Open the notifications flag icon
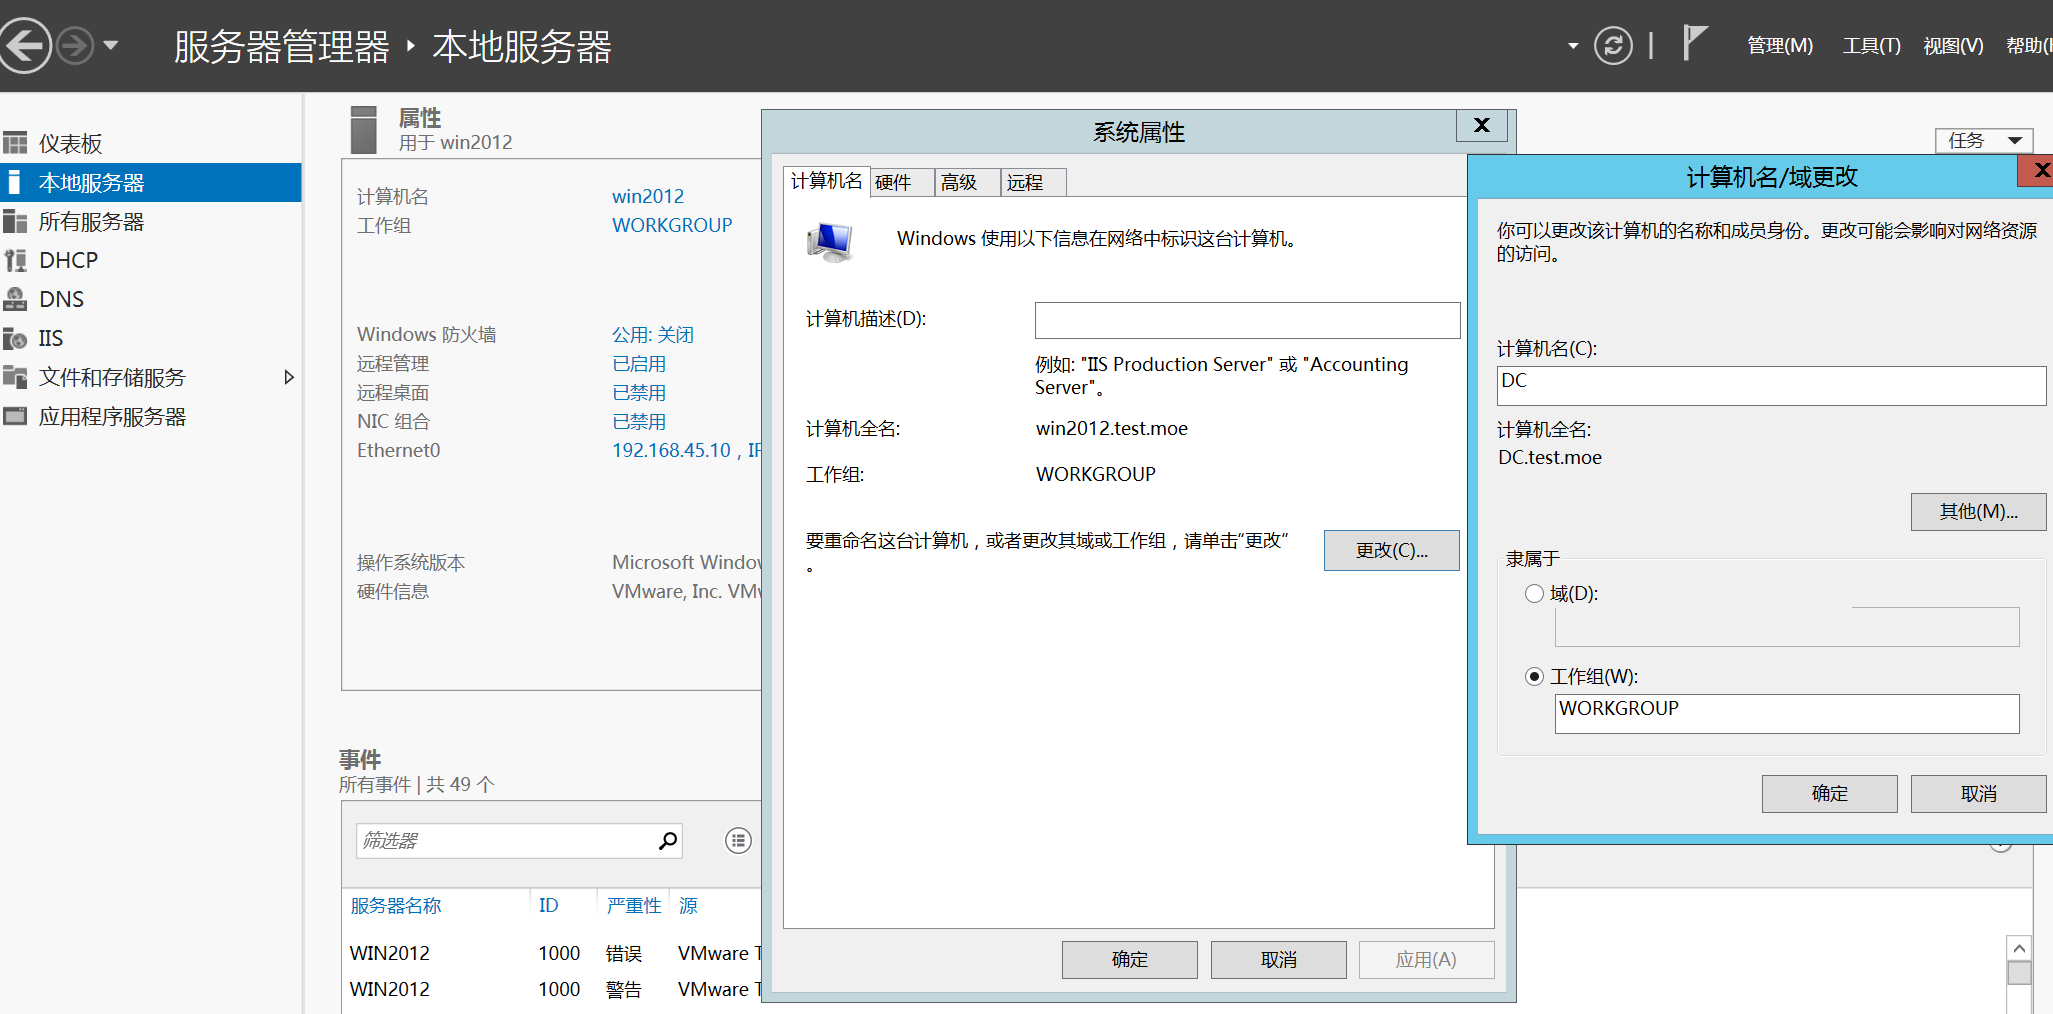 pyautogui.click(x=1693, y=43)
